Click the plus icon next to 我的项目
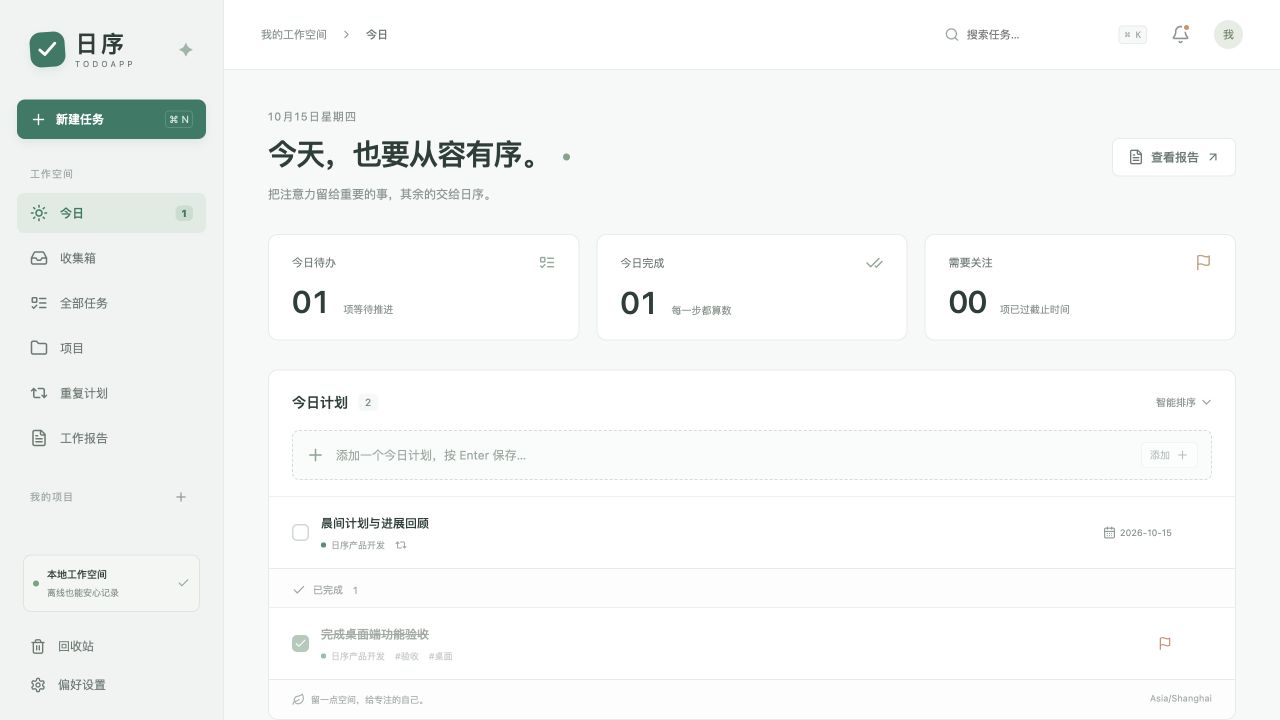 click(181, 497)
